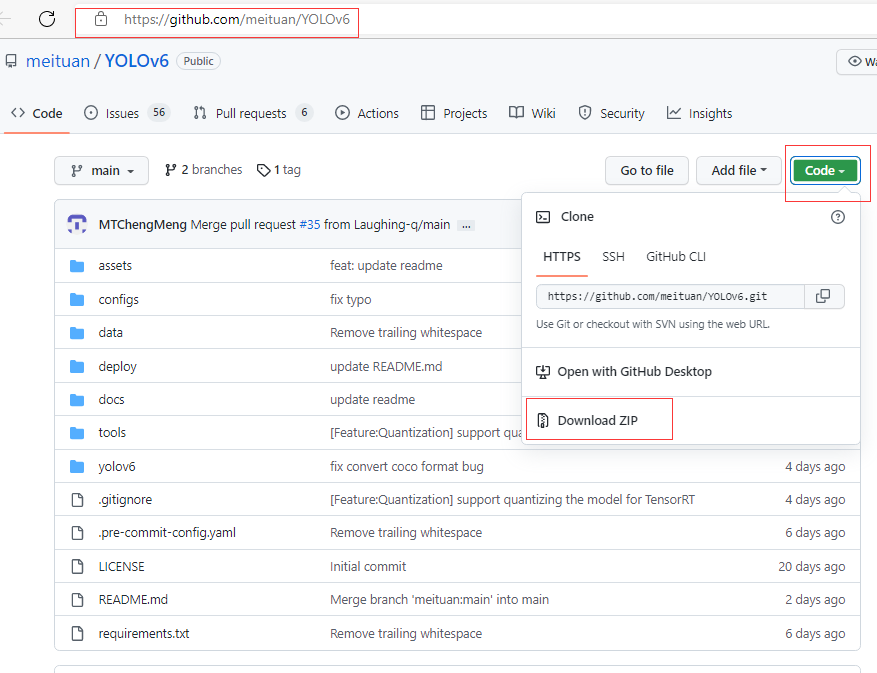Click the terminal icon beside Clone
Screen dimensions: 877x673
click(543, 217)
